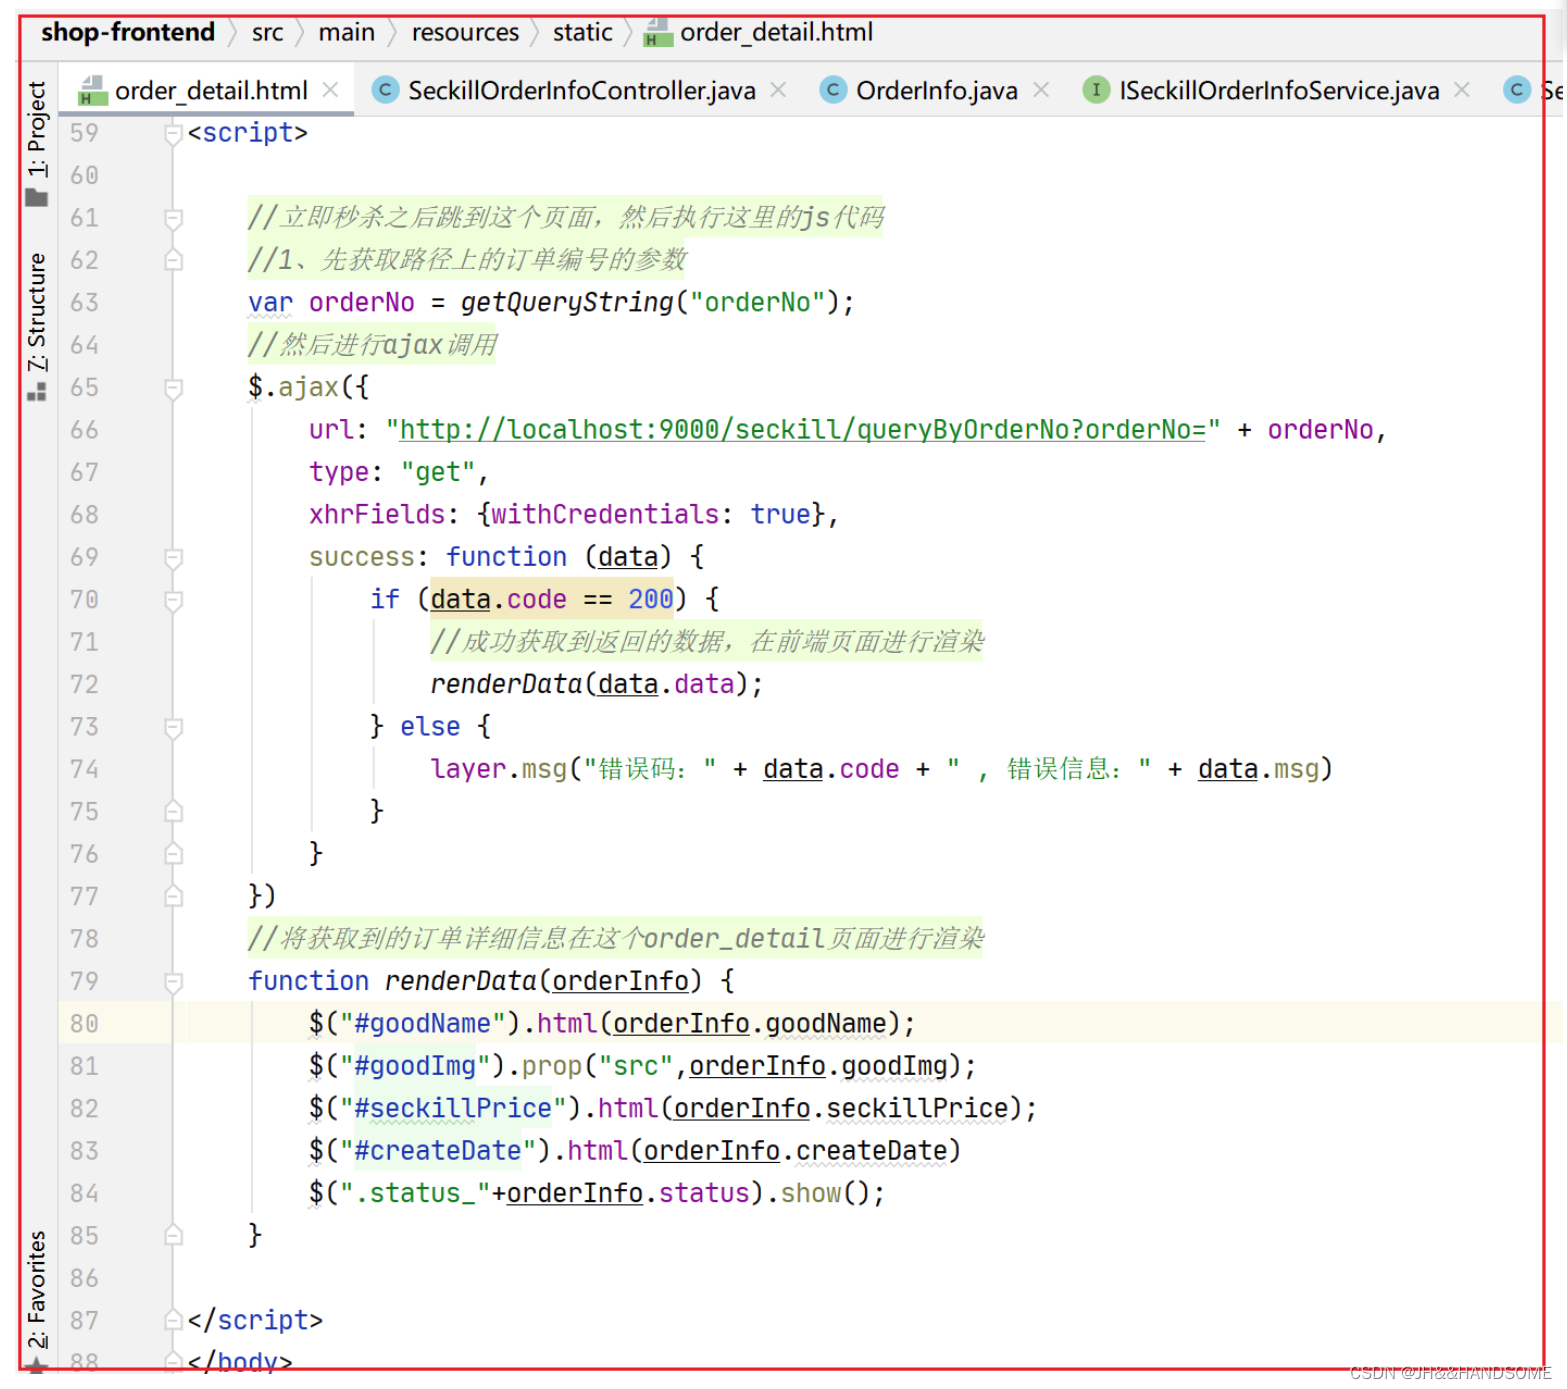Click the SeckillOrderInfoController class icon
The height and width of the screenshot is (1389, 1567).
click(385, 90)
